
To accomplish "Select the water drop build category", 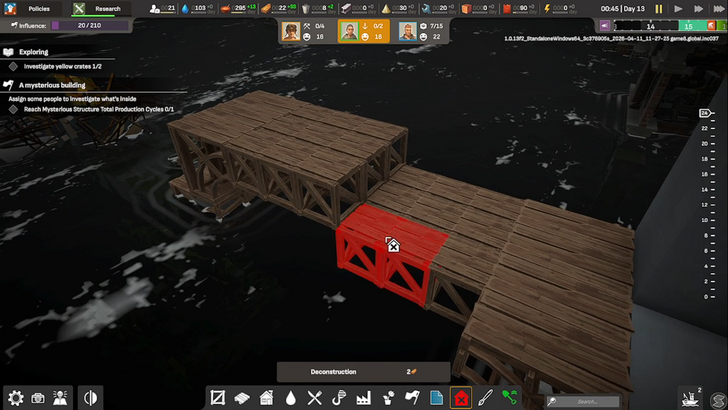I will pos(291,398).
